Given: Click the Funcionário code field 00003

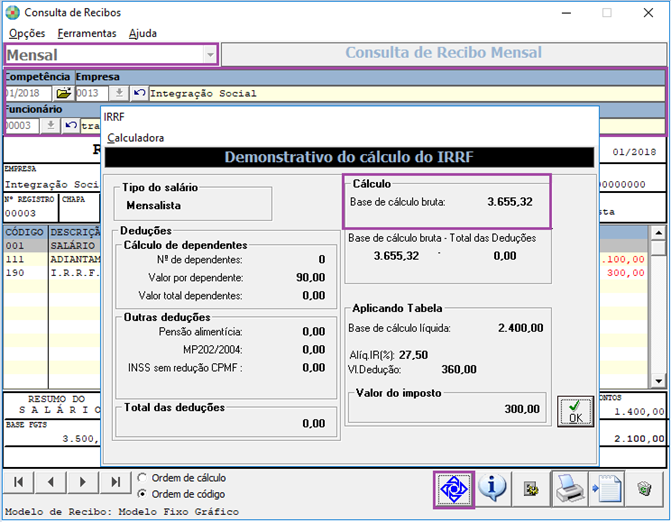Looking at the screenshot, I should coord(22,125).
